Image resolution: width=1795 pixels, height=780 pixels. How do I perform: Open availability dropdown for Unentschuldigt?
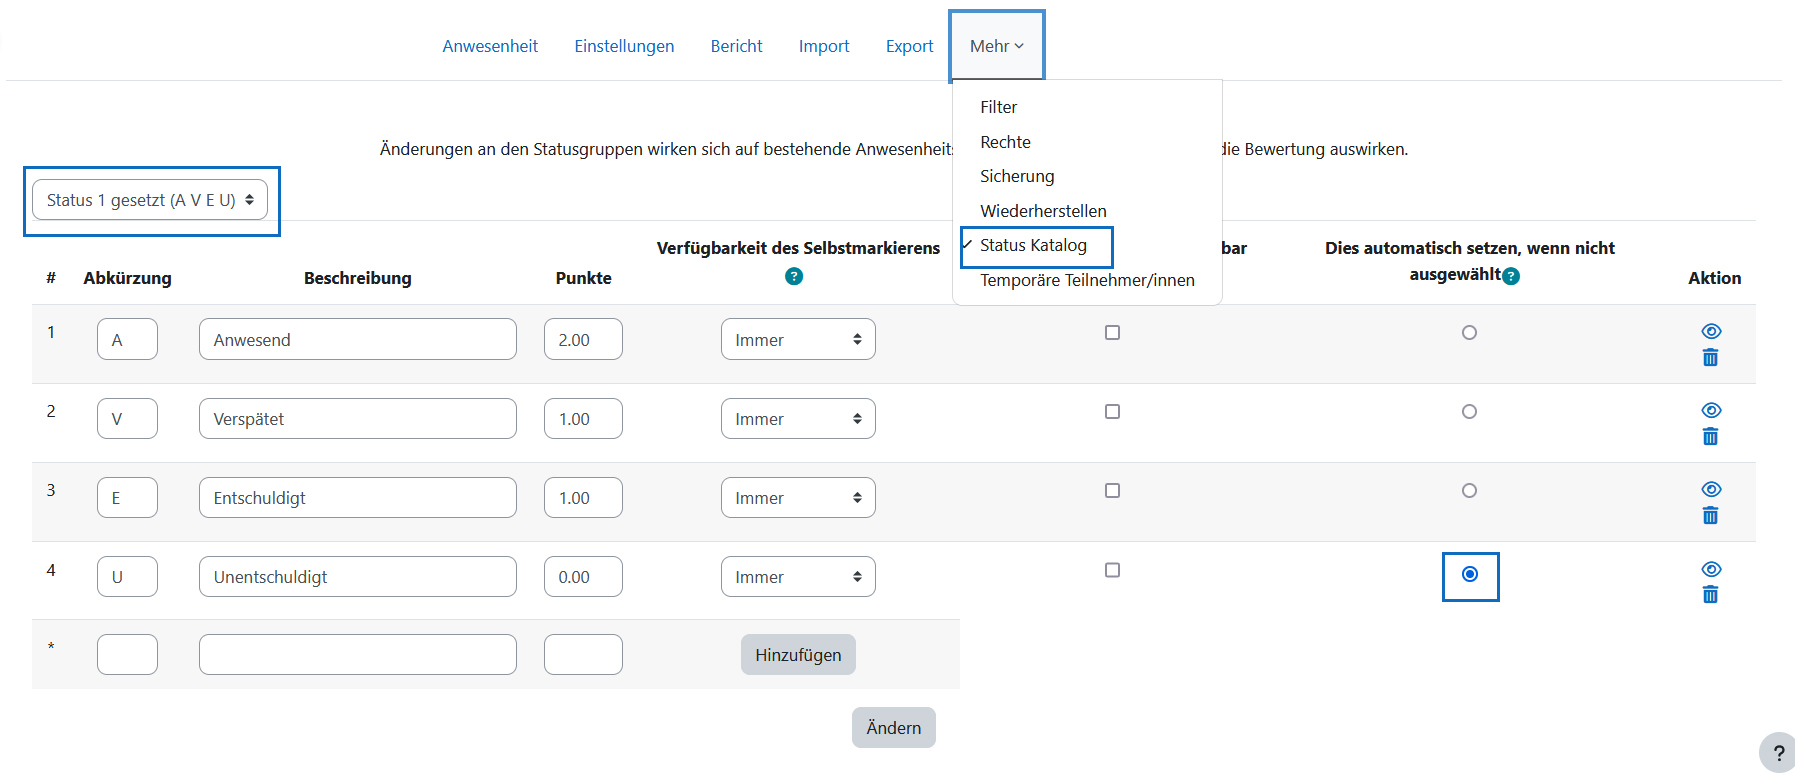[x=798, y=576]
